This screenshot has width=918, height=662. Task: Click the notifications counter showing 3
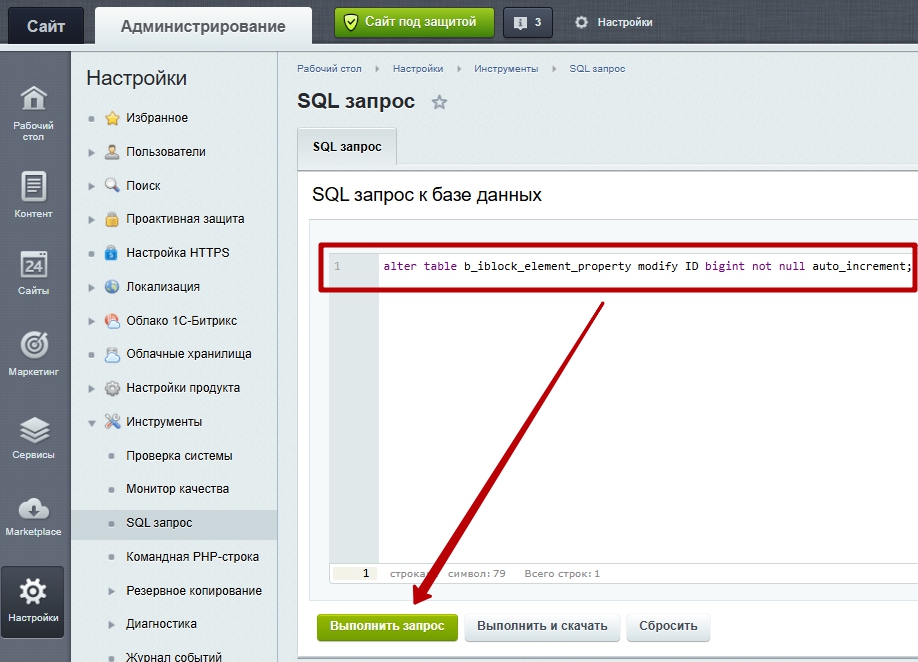coord(527,22)
